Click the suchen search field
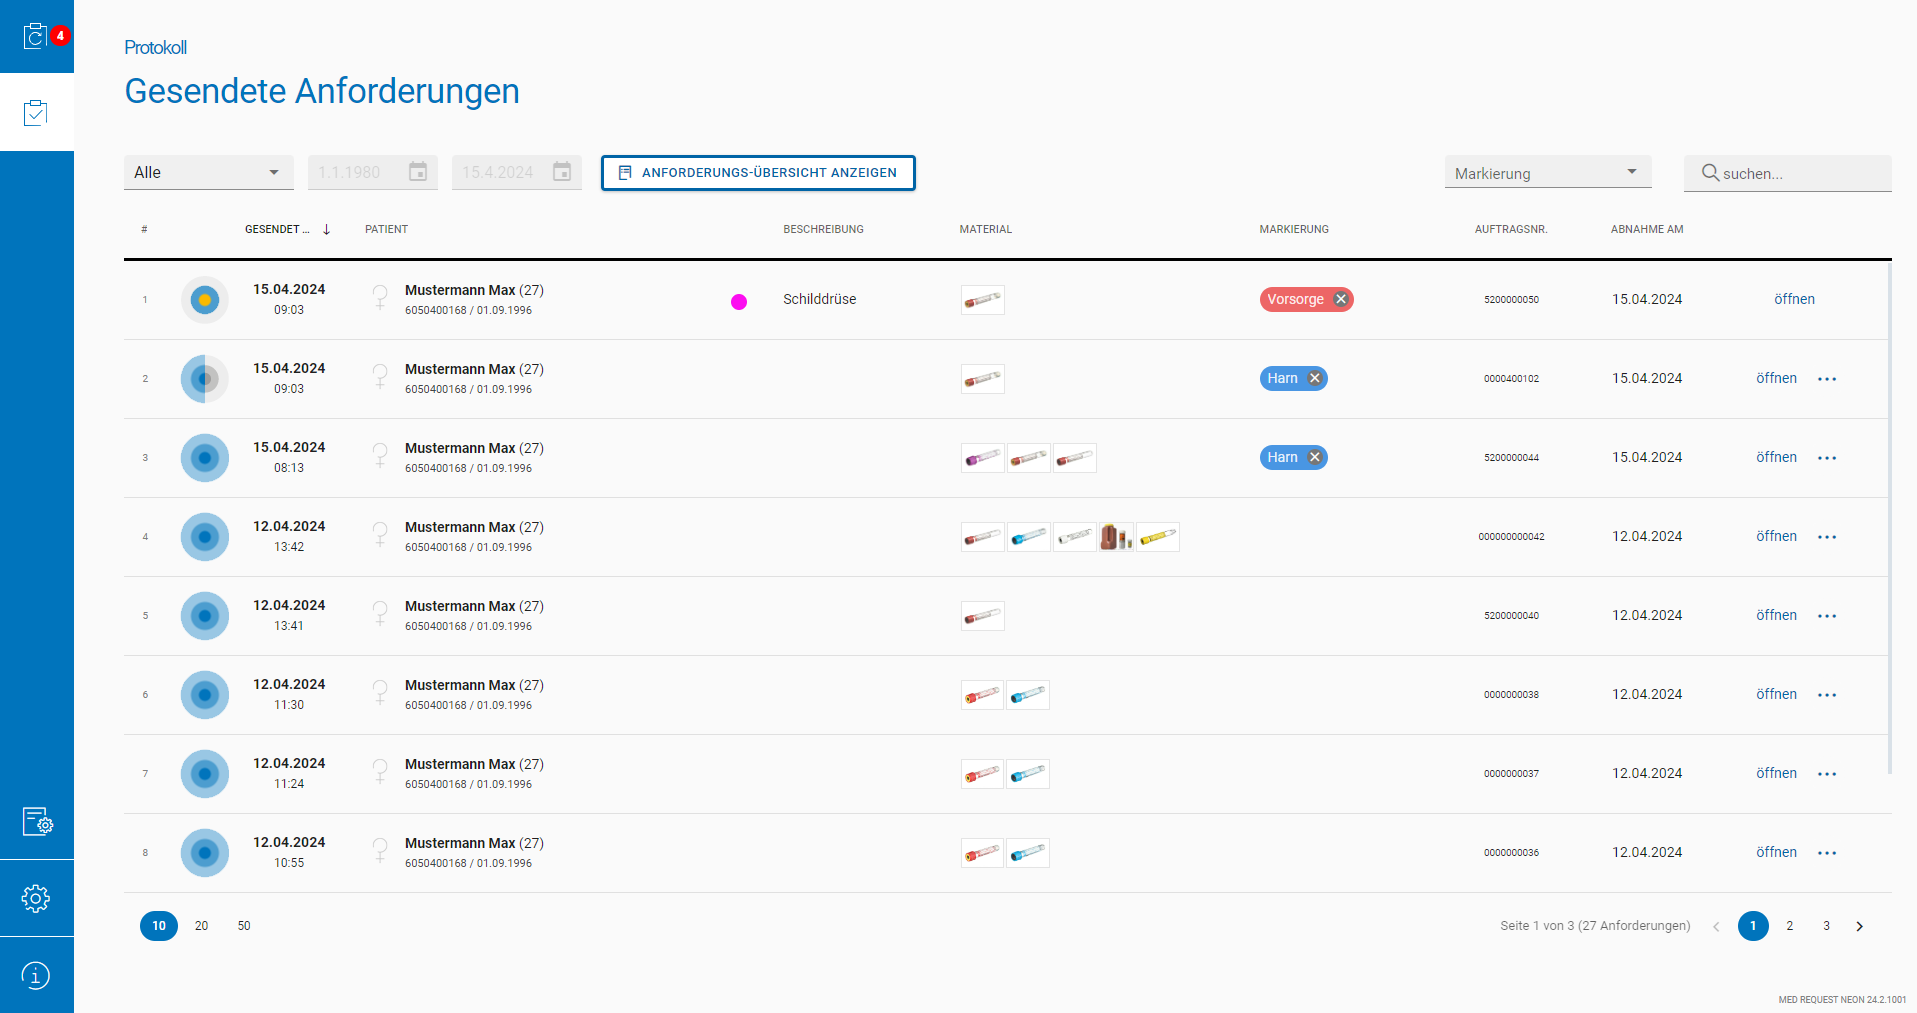 (1788, 173)
